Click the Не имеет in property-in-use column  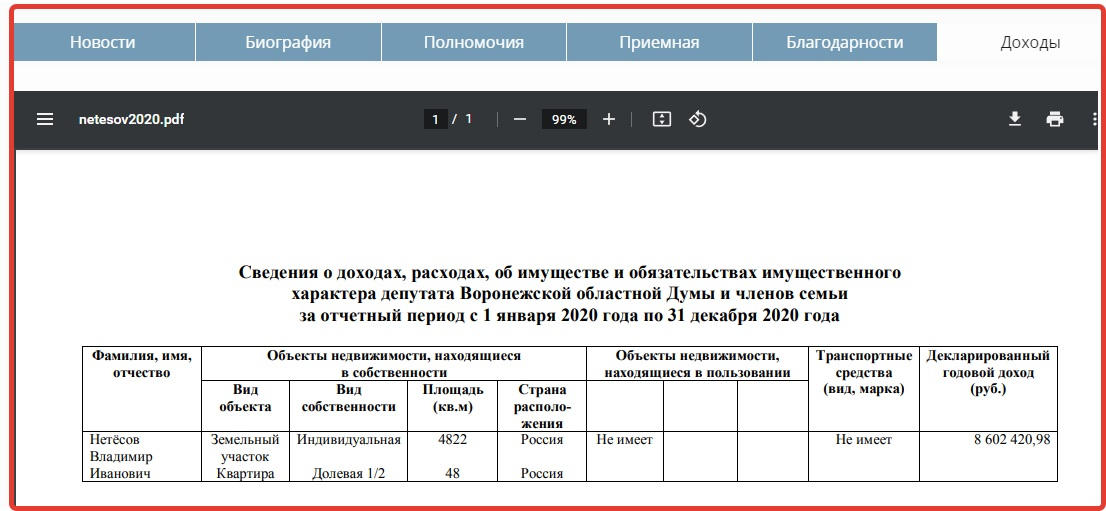coord(624,440)
